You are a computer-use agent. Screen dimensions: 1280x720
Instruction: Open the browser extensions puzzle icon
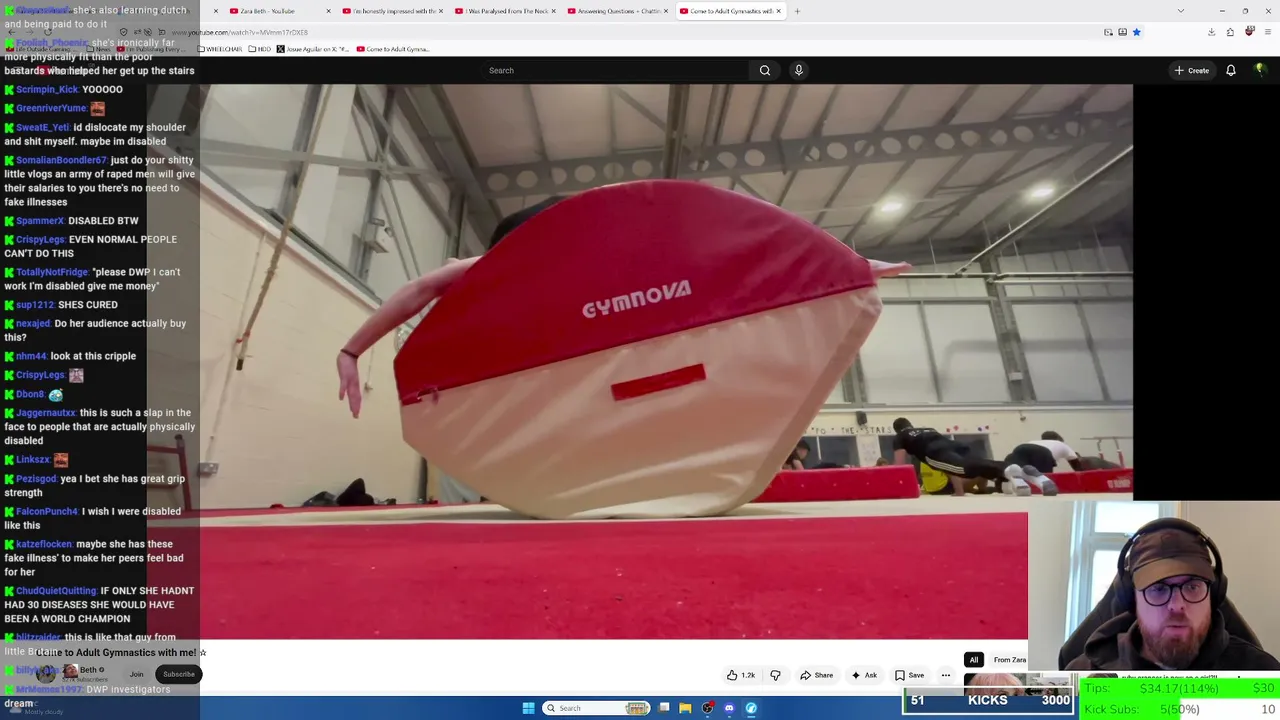click(1230, 32)
